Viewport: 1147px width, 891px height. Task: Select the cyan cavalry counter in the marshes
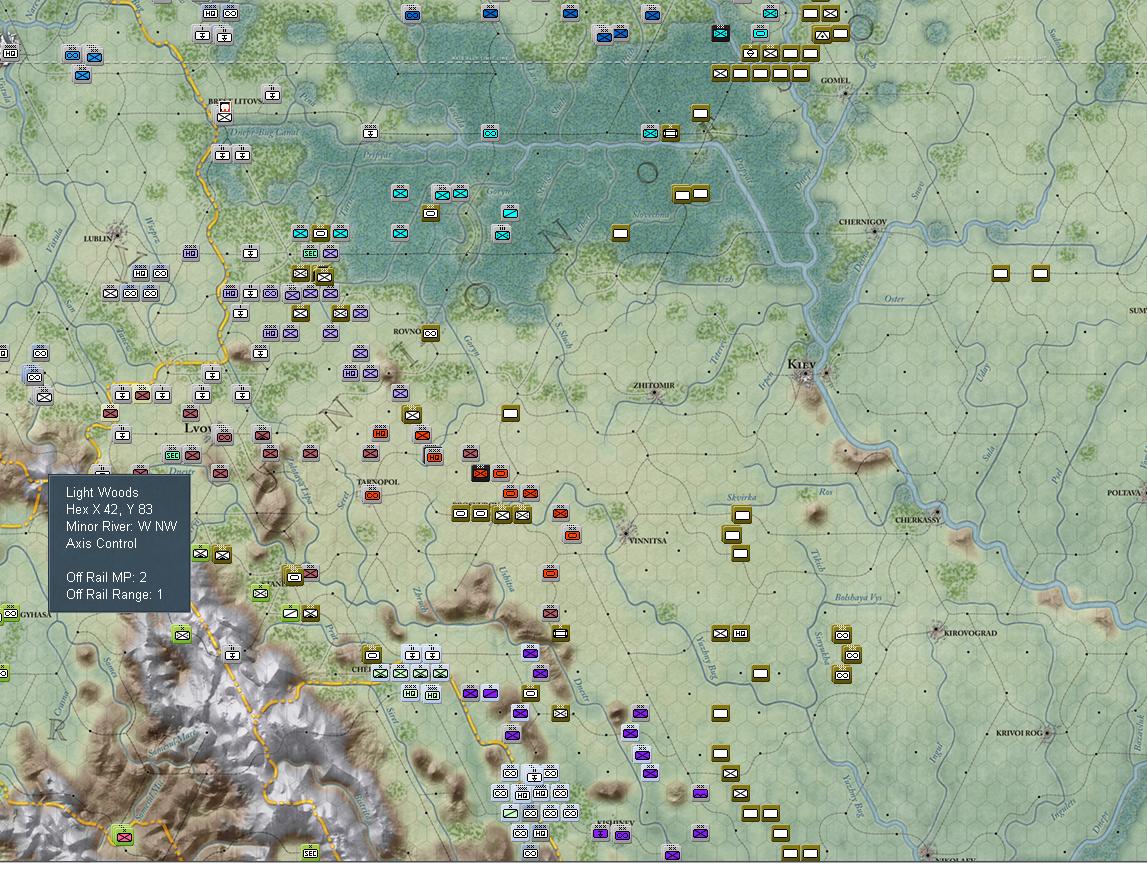[x=511, y=213]
